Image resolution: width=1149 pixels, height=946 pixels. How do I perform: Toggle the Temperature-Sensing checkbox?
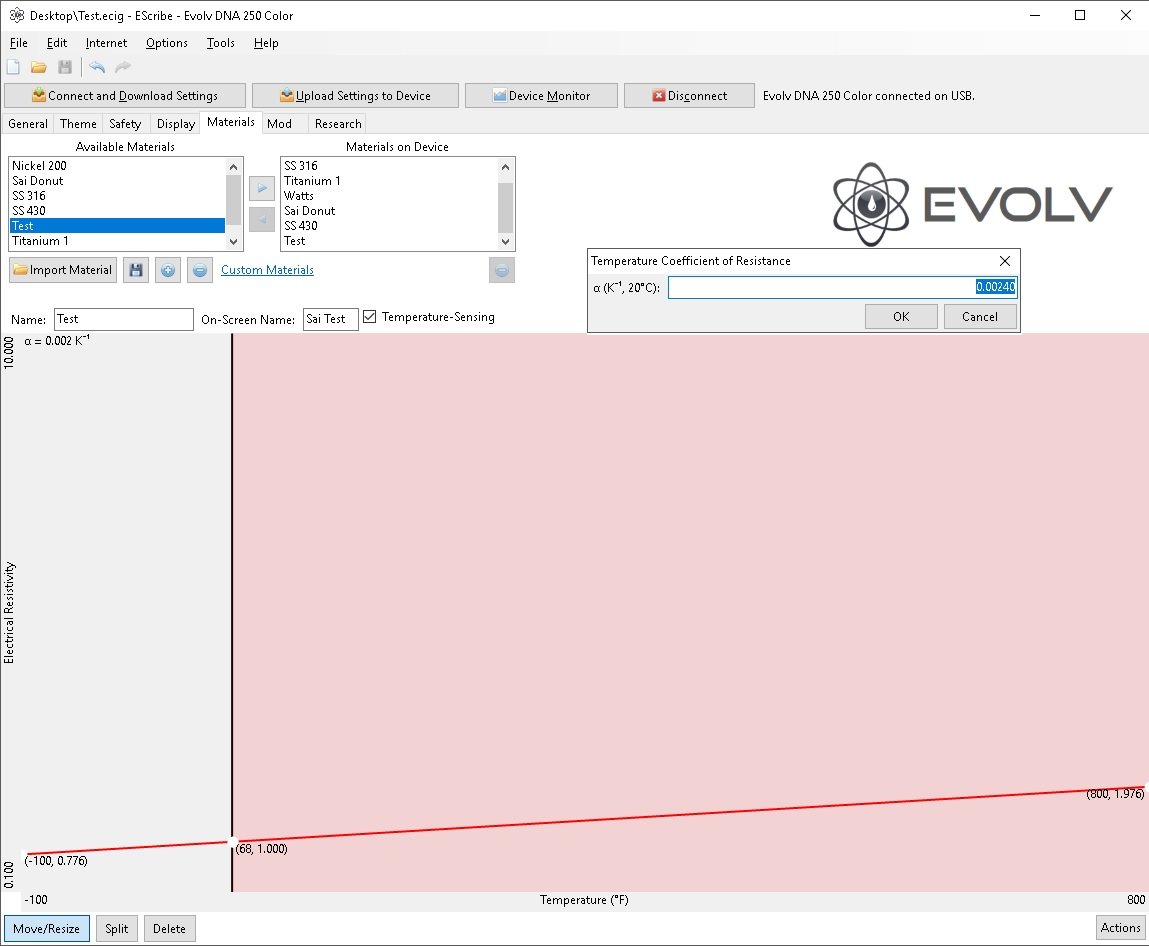pos(370,317)
